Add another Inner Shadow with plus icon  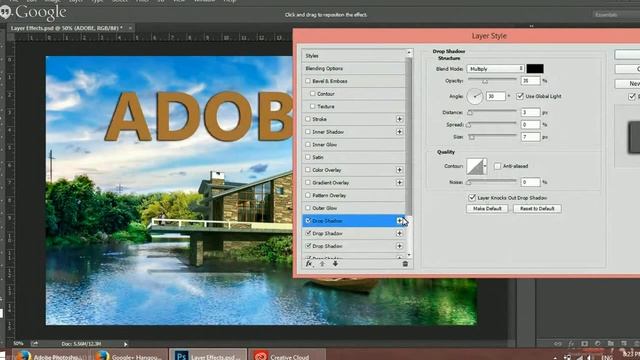click(x=399, y=132)
